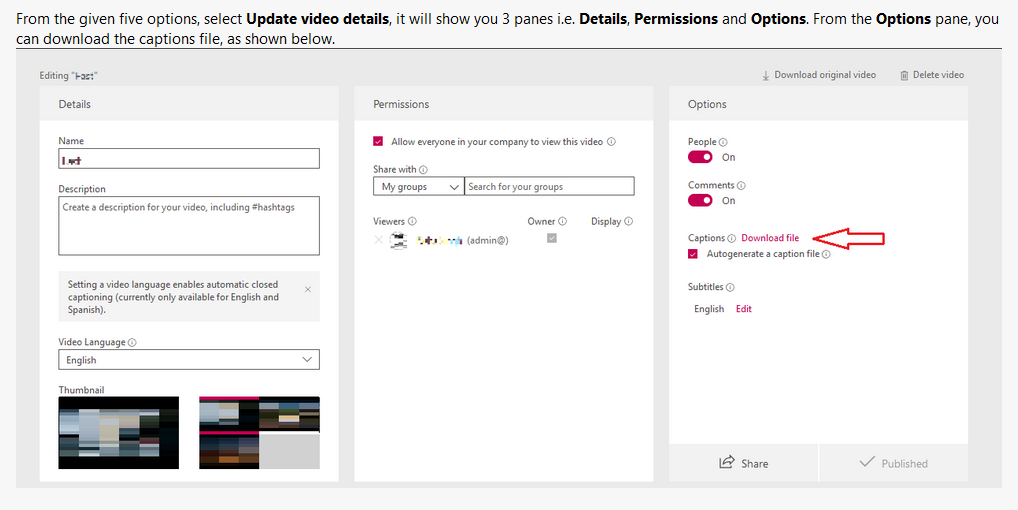Click info icon beside Display
1018x510 pixels.
(x=628, y=221)
